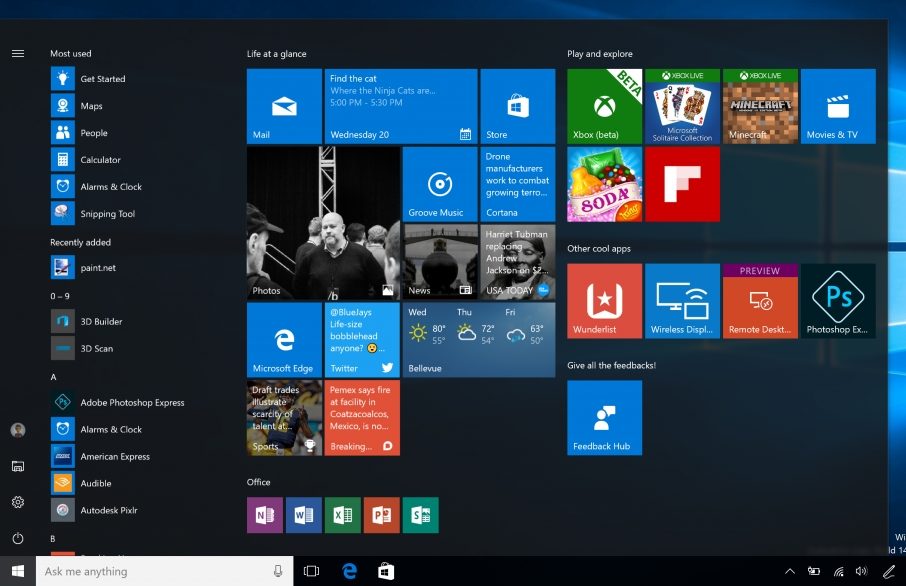The height and width of the screenshot is (586, 906).
Task: Open the Xbox (beta) tile
Action: 605,106
